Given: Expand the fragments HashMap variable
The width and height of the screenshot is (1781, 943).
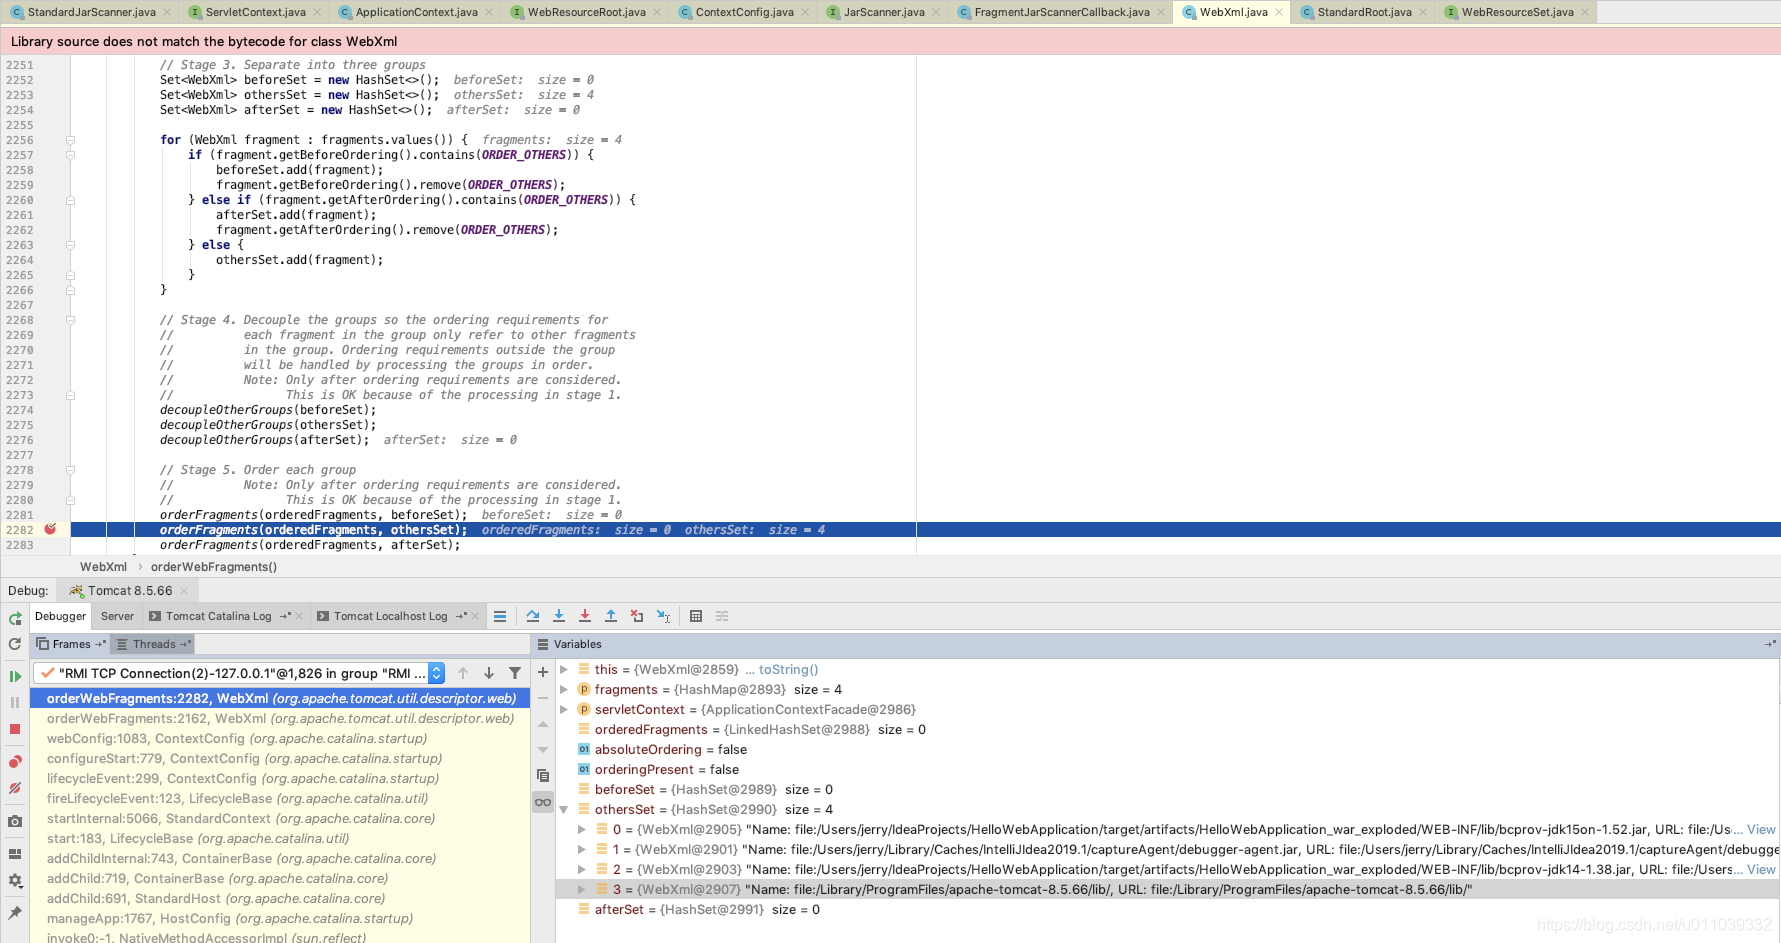Looking at the screenshot, I should (565, 689).
